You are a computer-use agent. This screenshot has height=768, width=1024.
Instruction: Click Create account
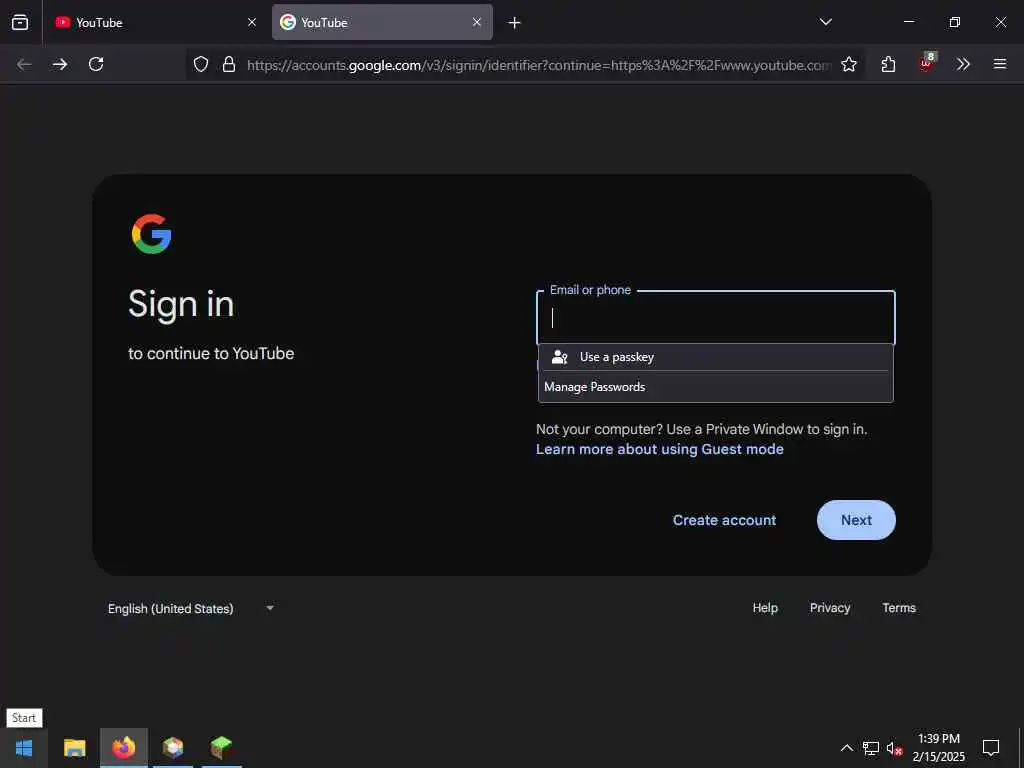[724, 520]
